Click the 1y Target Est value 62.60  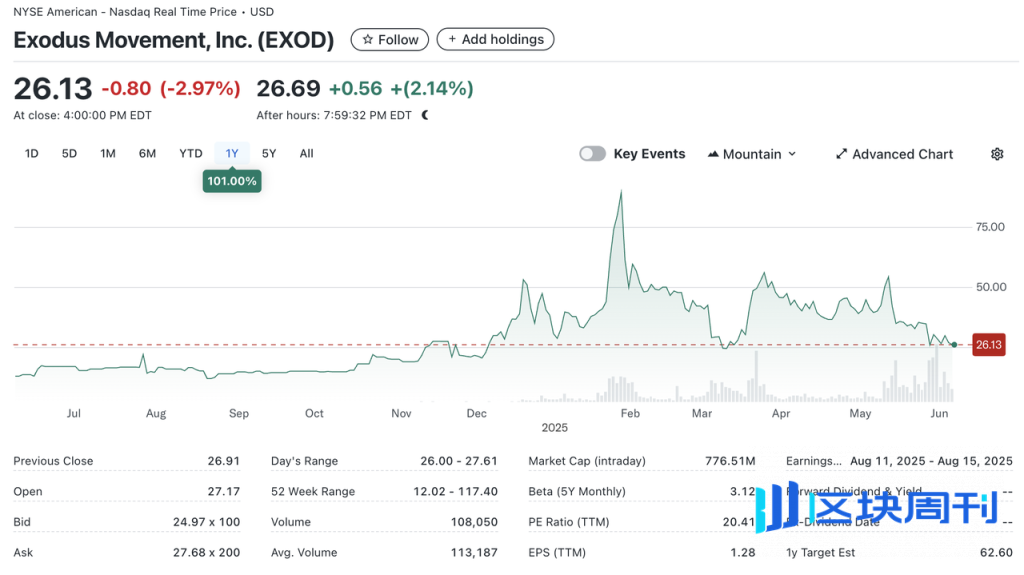996,553
